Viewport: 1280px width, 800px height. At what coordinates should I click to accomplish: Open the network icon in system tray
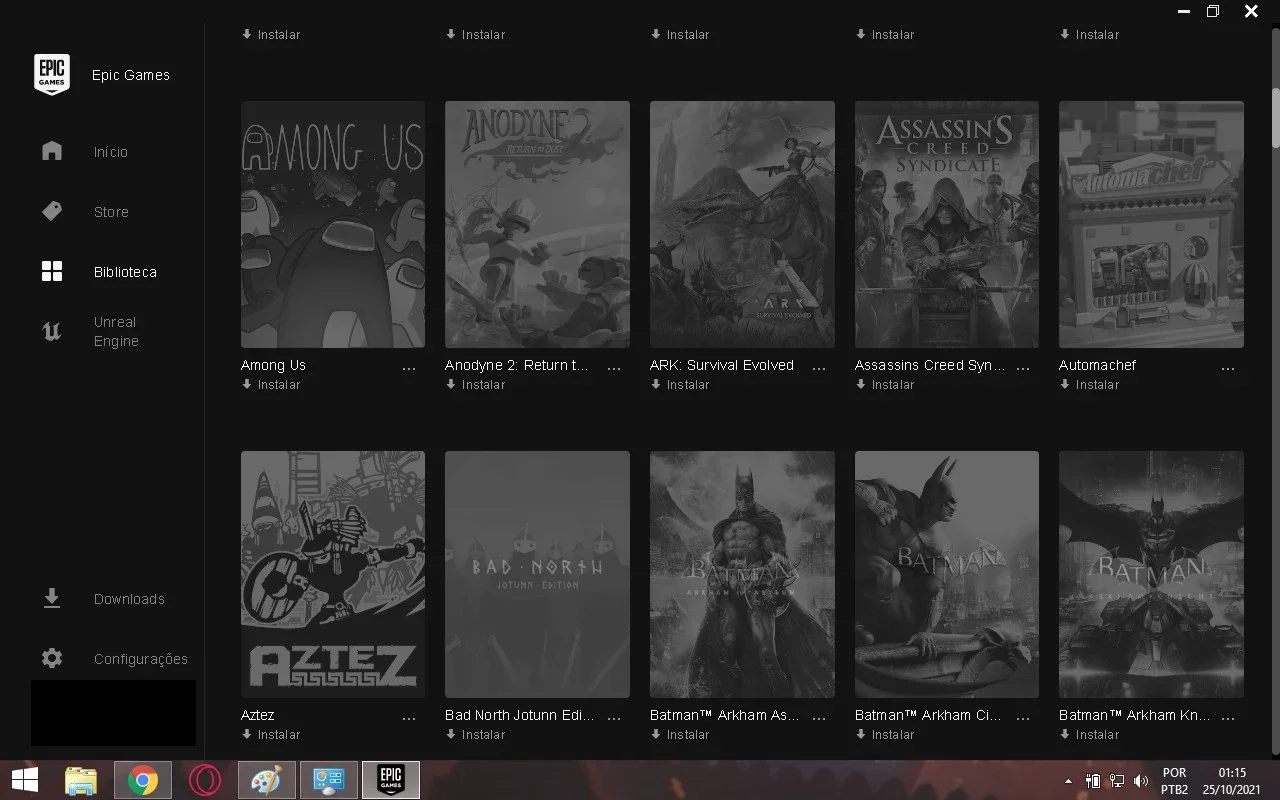coord(1117,780)
